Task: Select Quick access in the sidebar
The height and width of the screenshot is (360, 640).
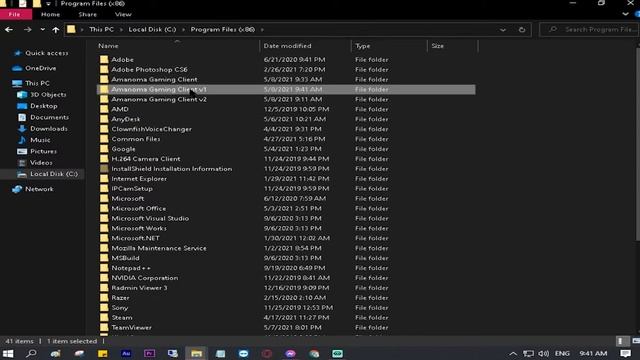Action: 41,53
